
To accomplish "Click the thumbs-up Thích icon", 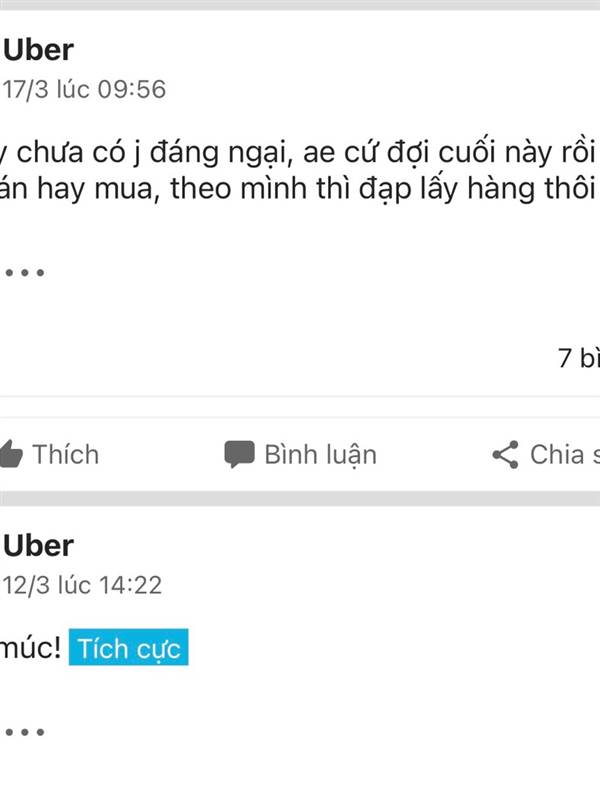I will (9, 455).
